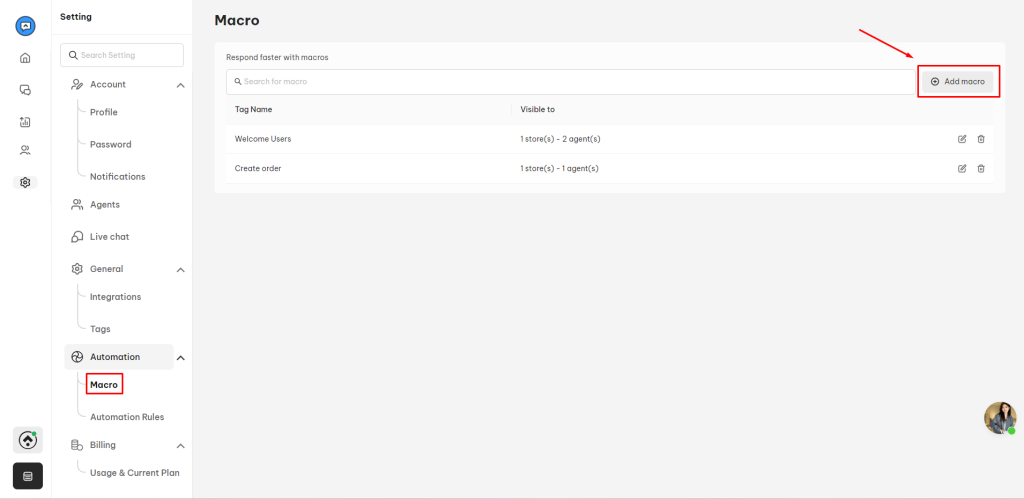Go to Integrations settings
This screenshot has height=499, width=1024.
116,297
